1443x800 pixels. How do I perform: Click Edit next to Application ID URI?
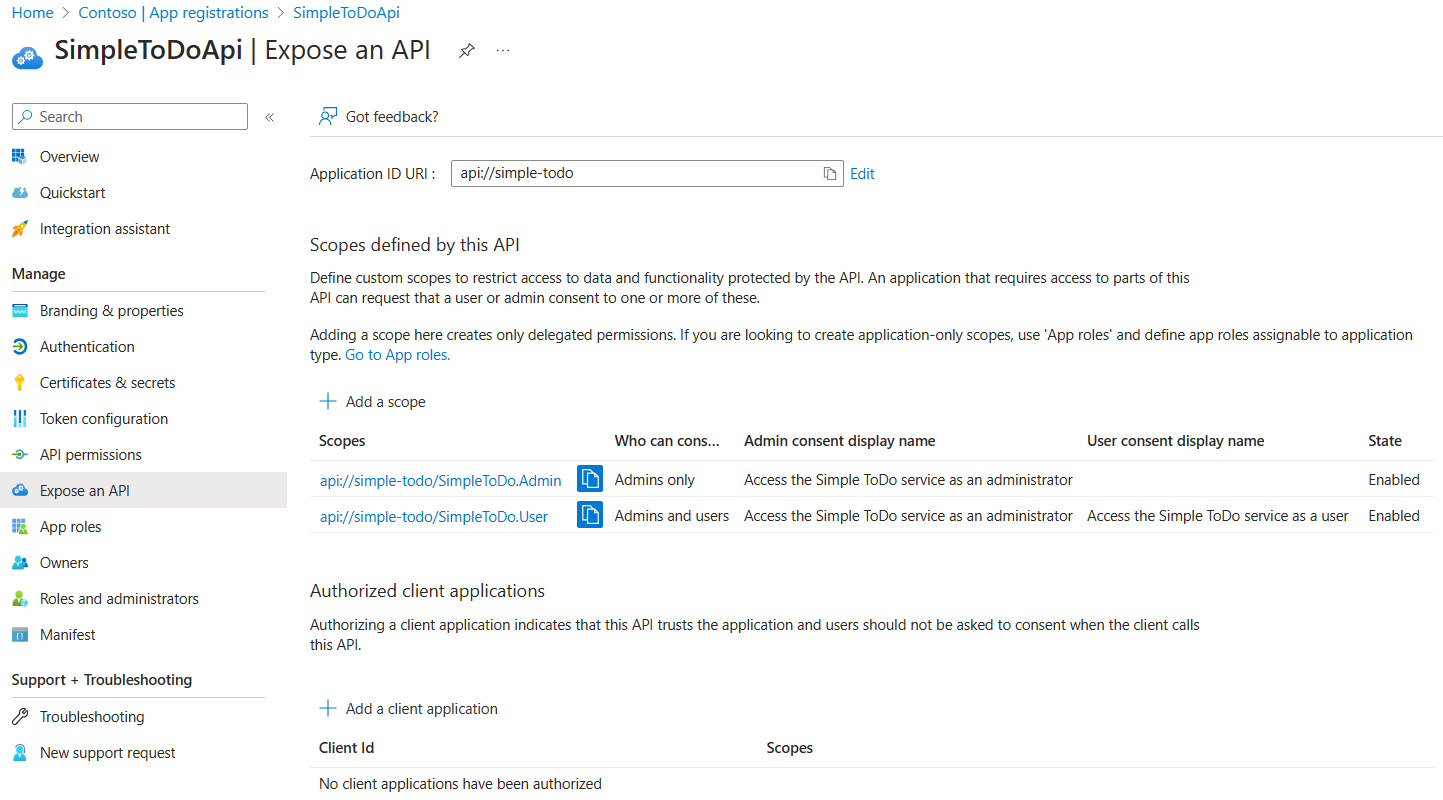click(862, 174)
